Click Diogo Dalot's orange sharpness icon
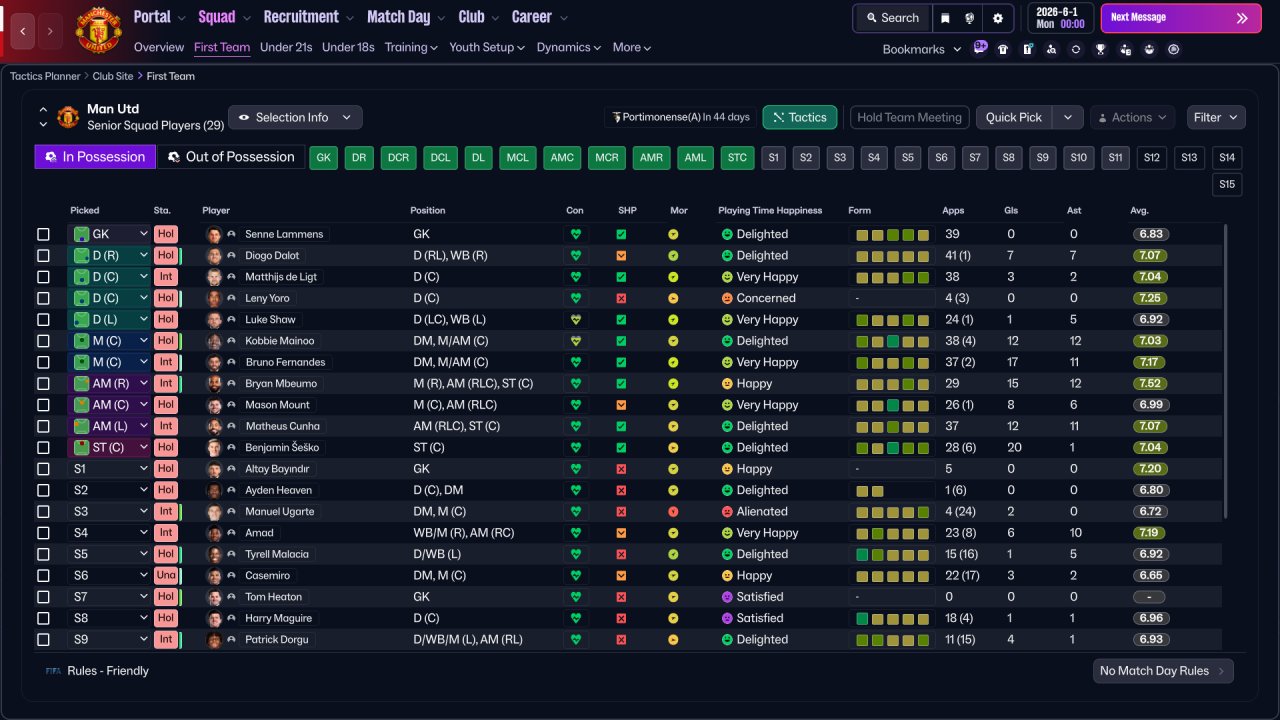This screenshot has width=1280, height=720. tap(621, 256)
